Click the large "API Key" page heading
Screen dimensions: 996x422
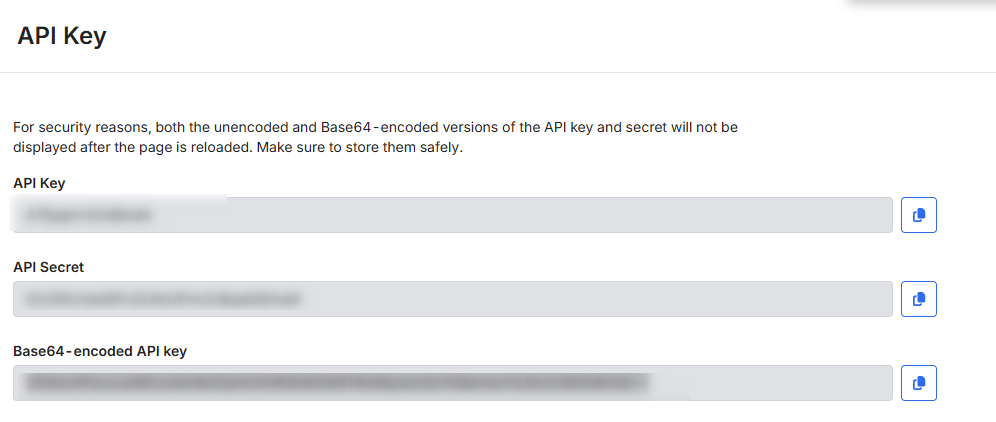coord(62,37)
